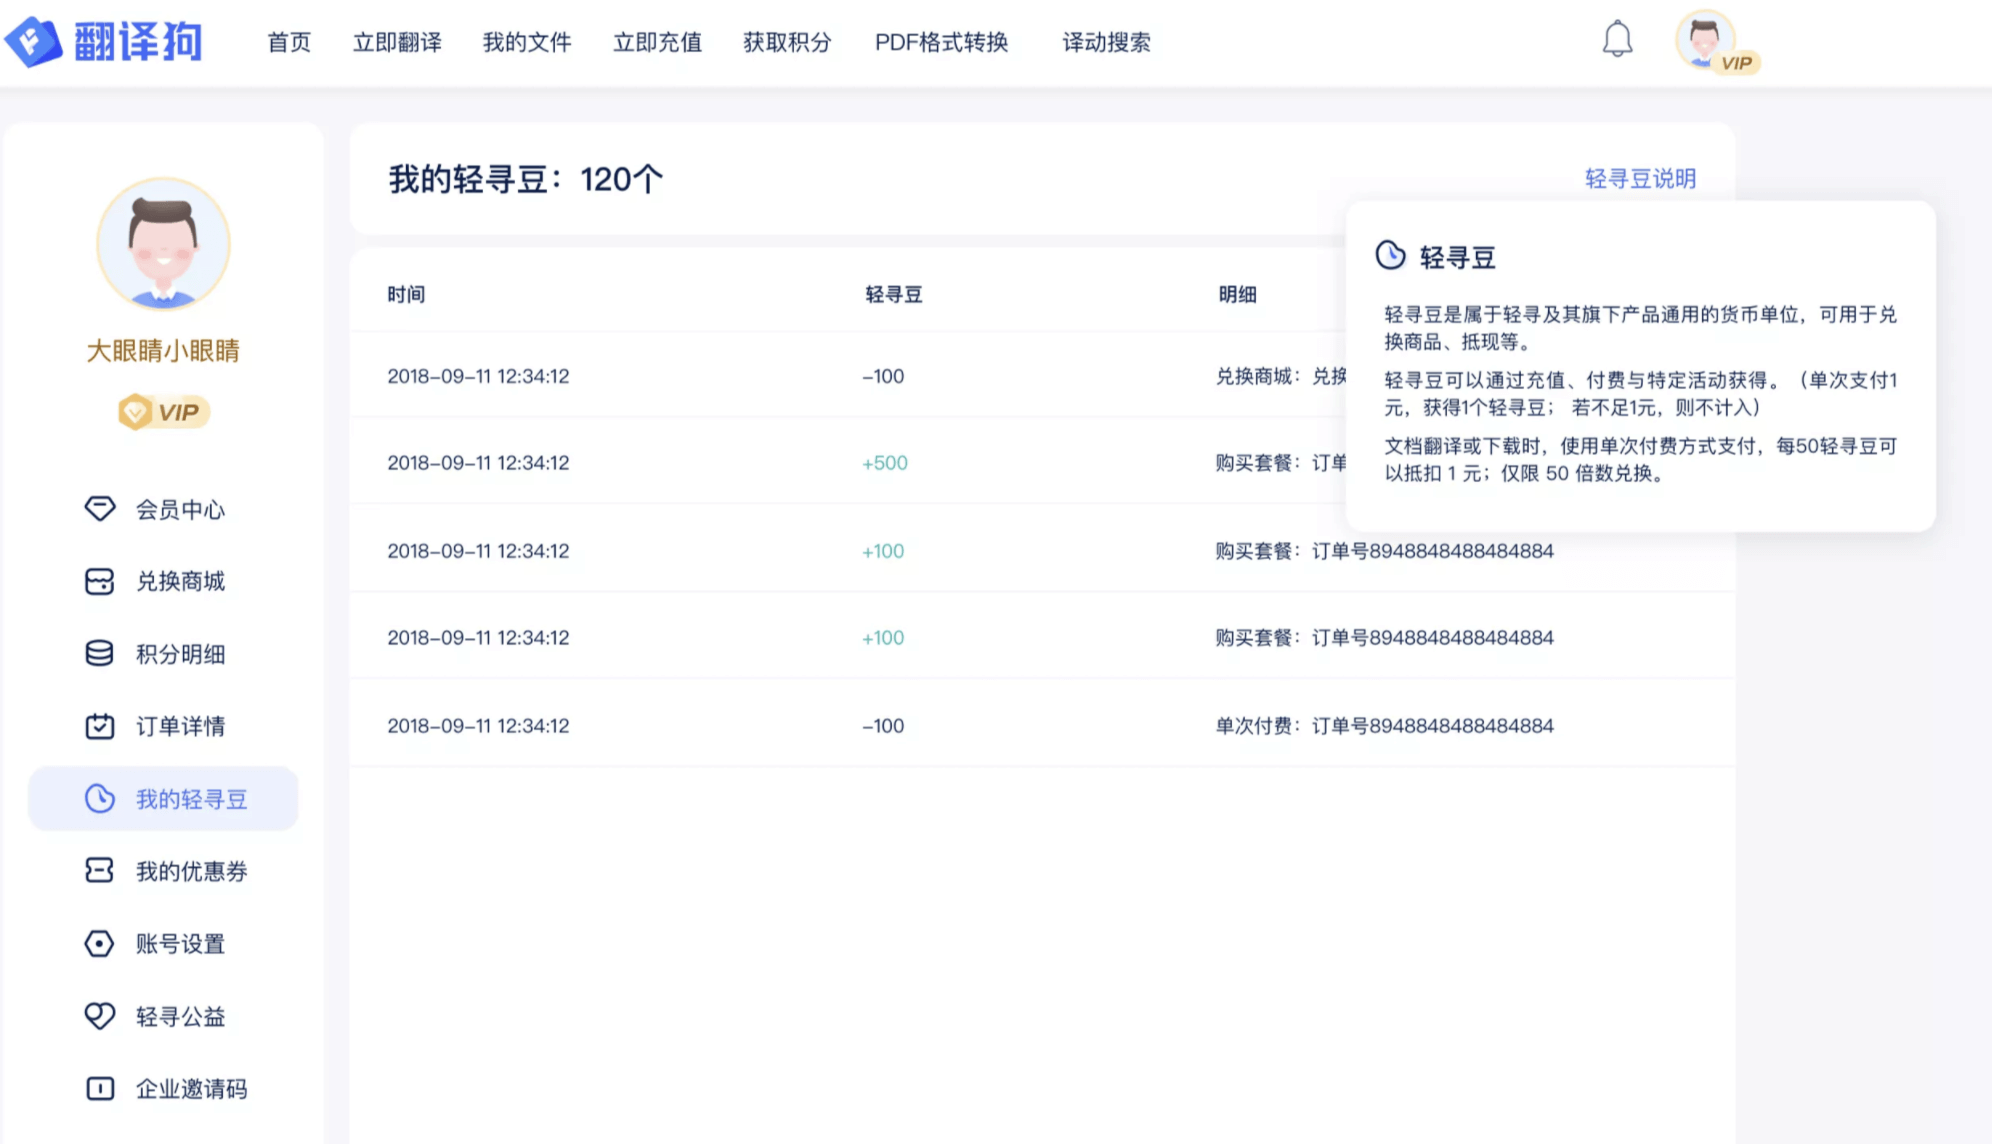1992x1144 pixels.
Task: Go to 首页 in top navigation
Action: (x=289, y=42)
